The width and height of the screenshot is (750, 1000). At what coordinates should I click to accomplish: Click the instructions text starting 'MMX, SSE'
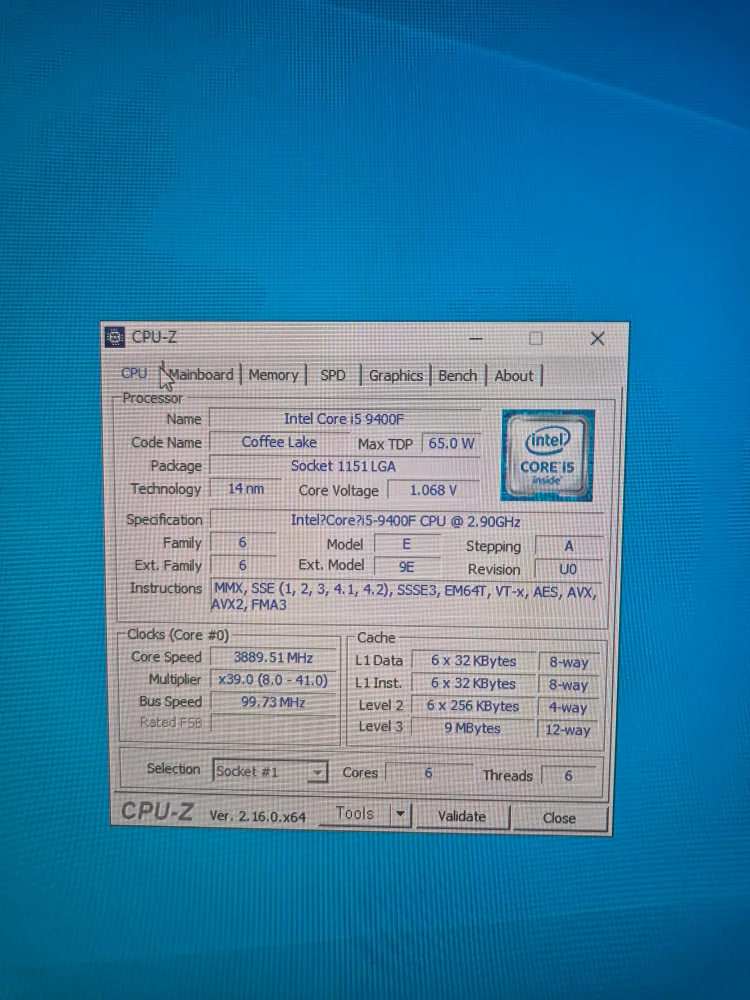pyautogui.click(x=406, y=597)
